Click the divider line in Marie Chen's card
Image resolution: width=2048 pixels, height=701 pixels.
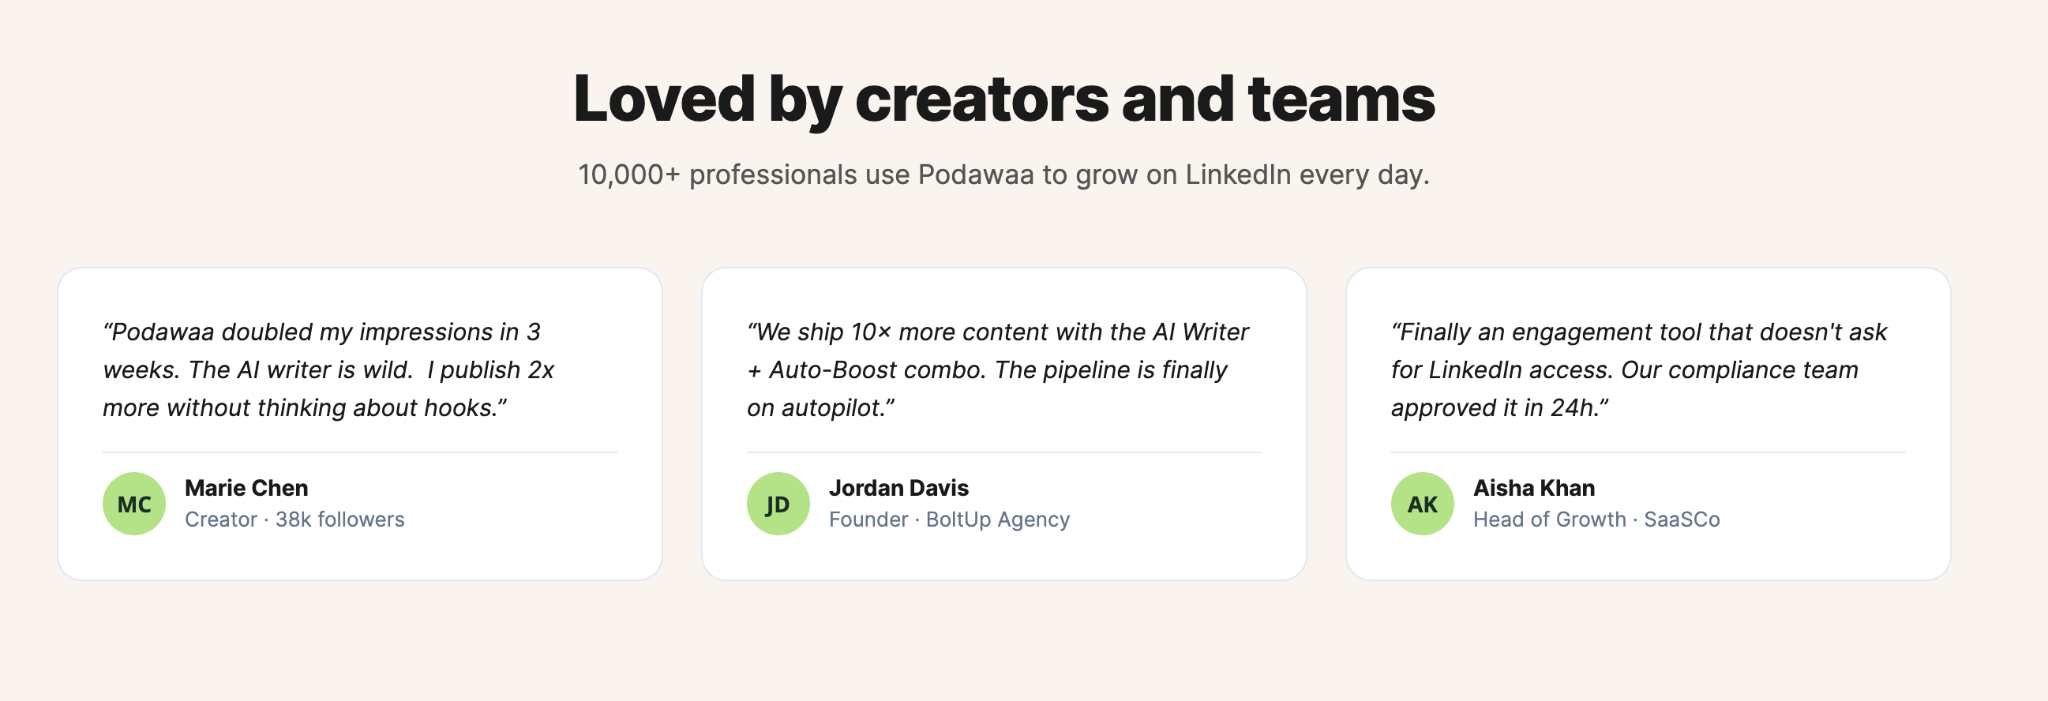[360, 452]
